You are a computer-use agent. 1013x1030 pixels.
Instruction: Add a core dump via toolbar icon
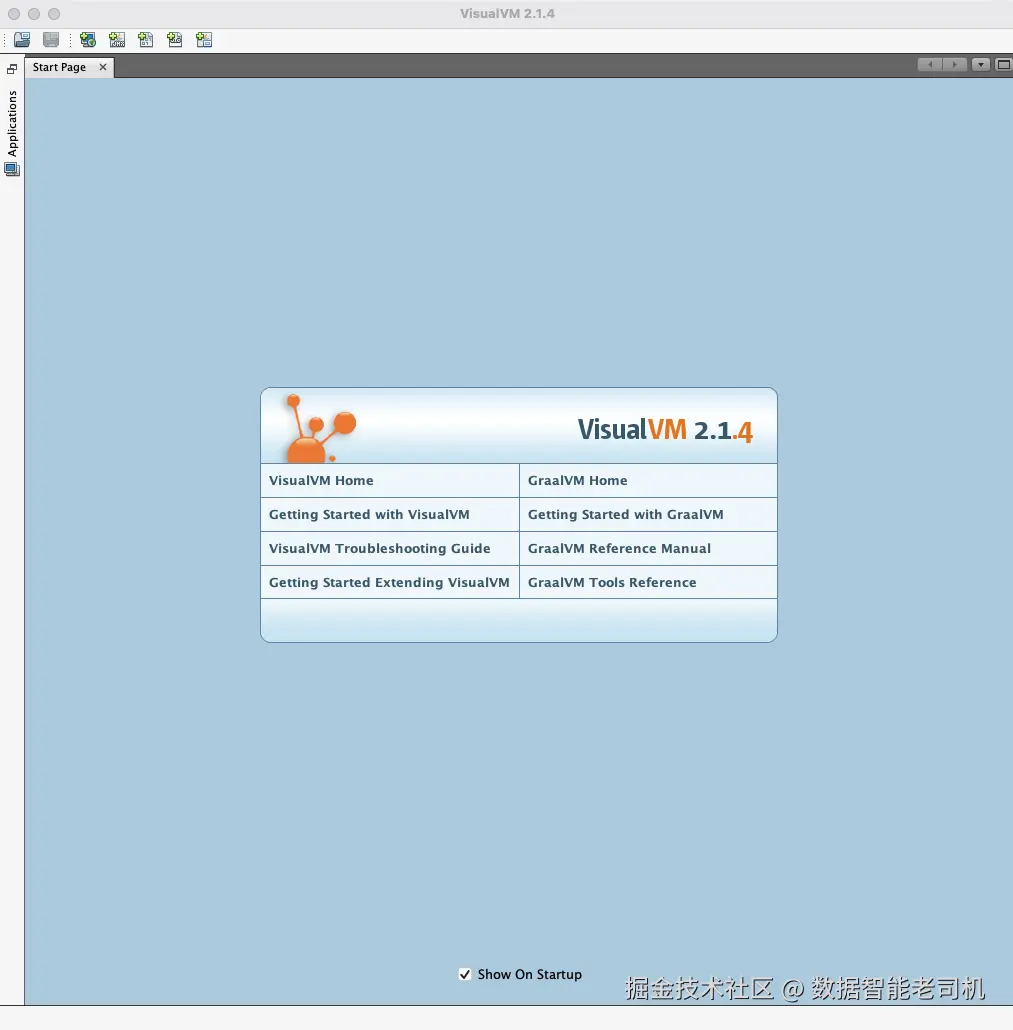click(146, 40)
